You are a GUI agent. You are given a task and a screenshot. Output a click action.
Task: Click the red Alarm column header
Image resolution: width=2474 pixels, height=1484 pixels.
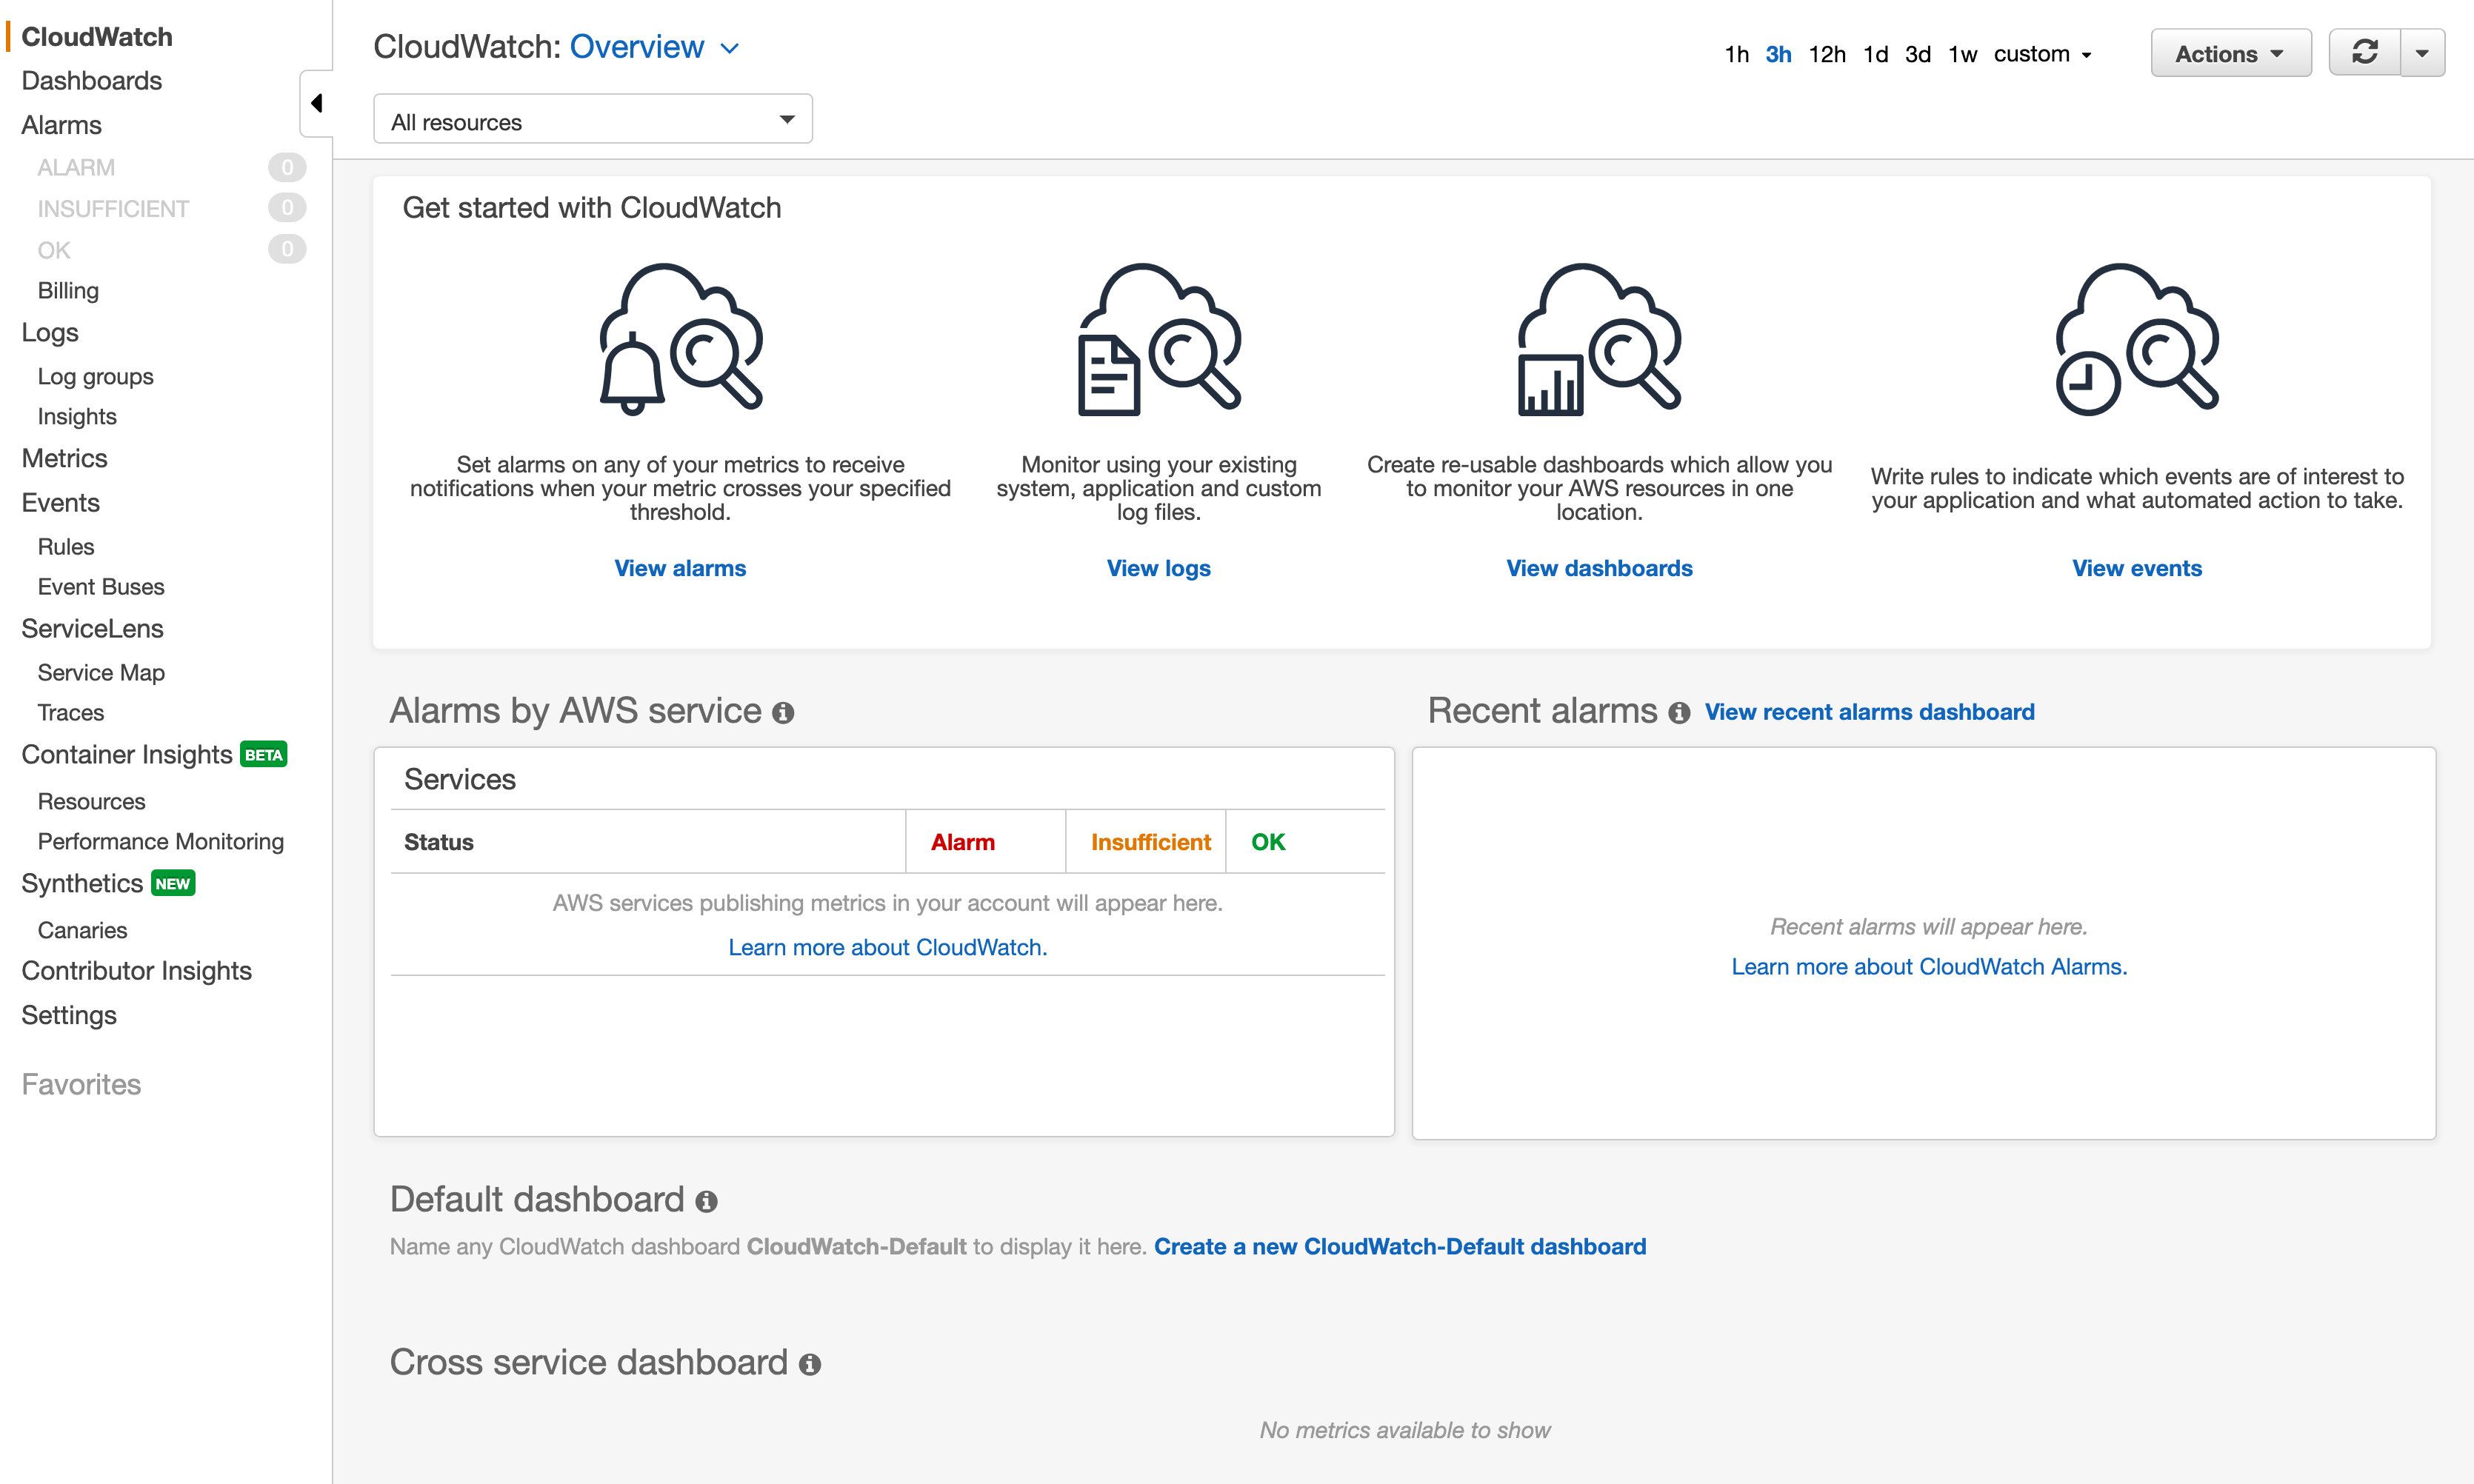(x=963, y=843)
